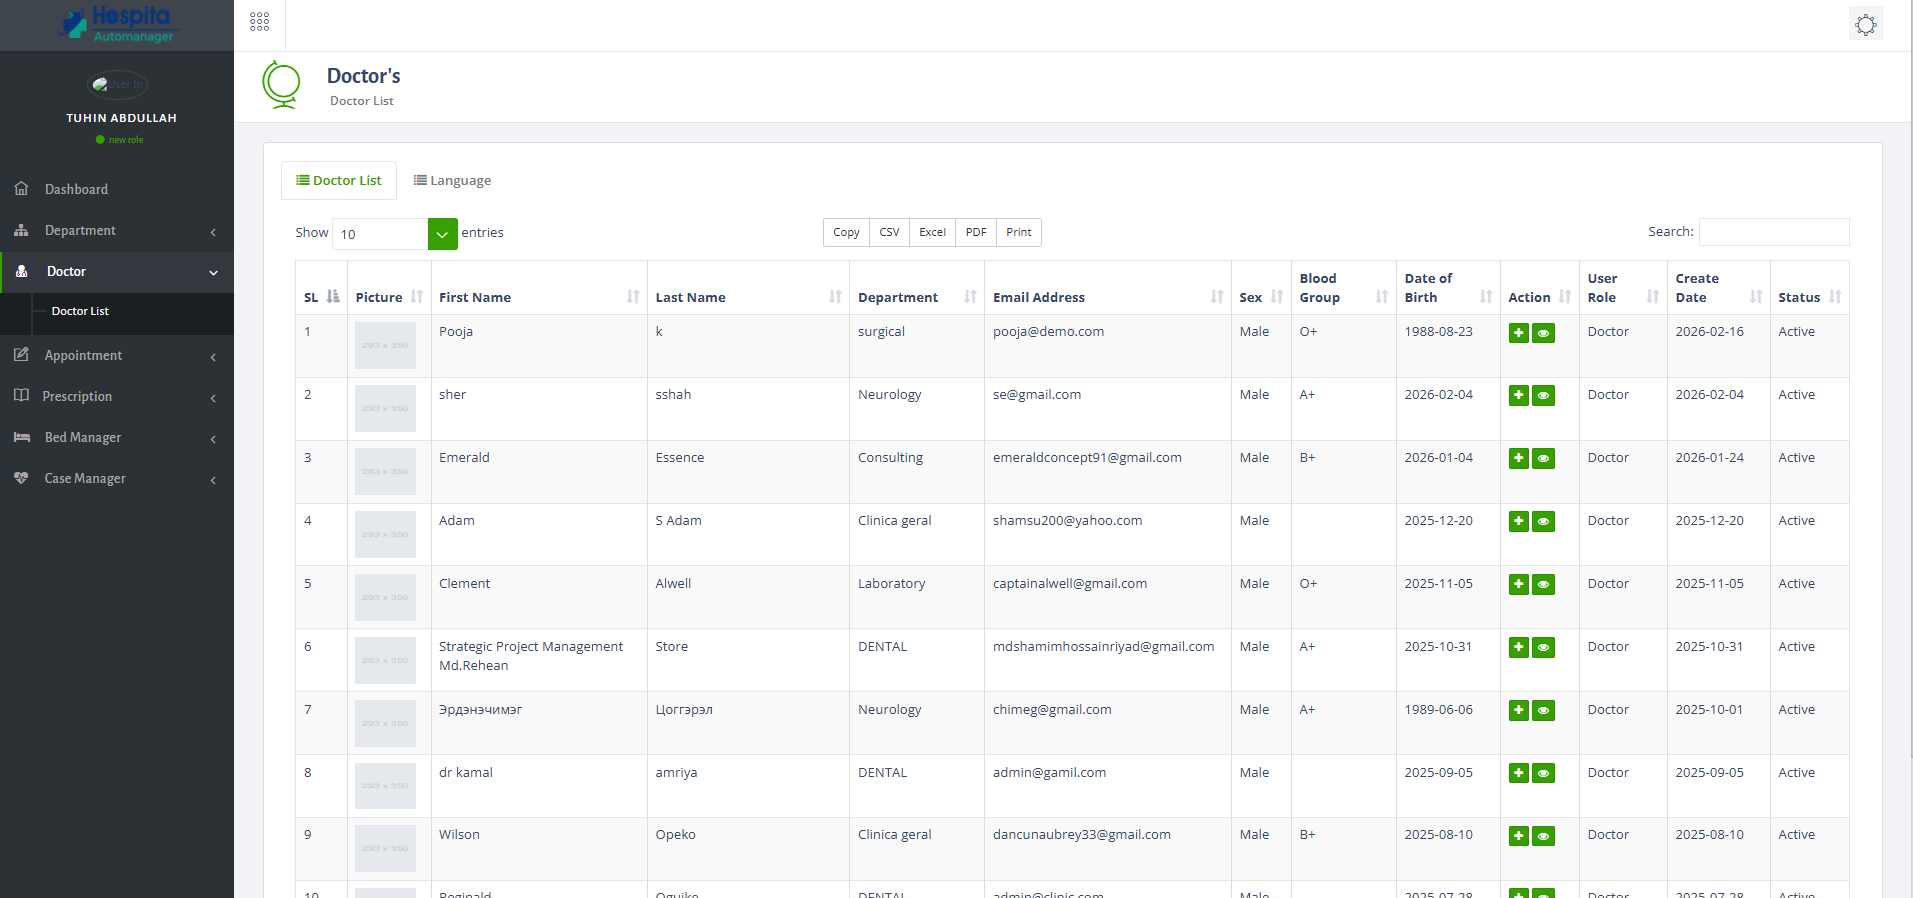Click green plus action for sher
1913x898 pixels.
1519,396
